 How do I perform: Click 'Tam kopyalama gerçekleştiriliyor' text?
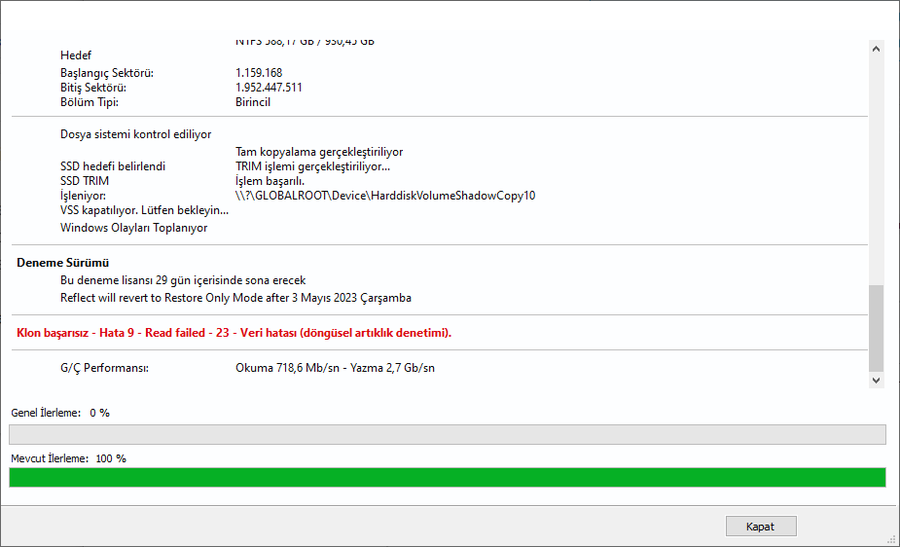[x=319, y=152]
